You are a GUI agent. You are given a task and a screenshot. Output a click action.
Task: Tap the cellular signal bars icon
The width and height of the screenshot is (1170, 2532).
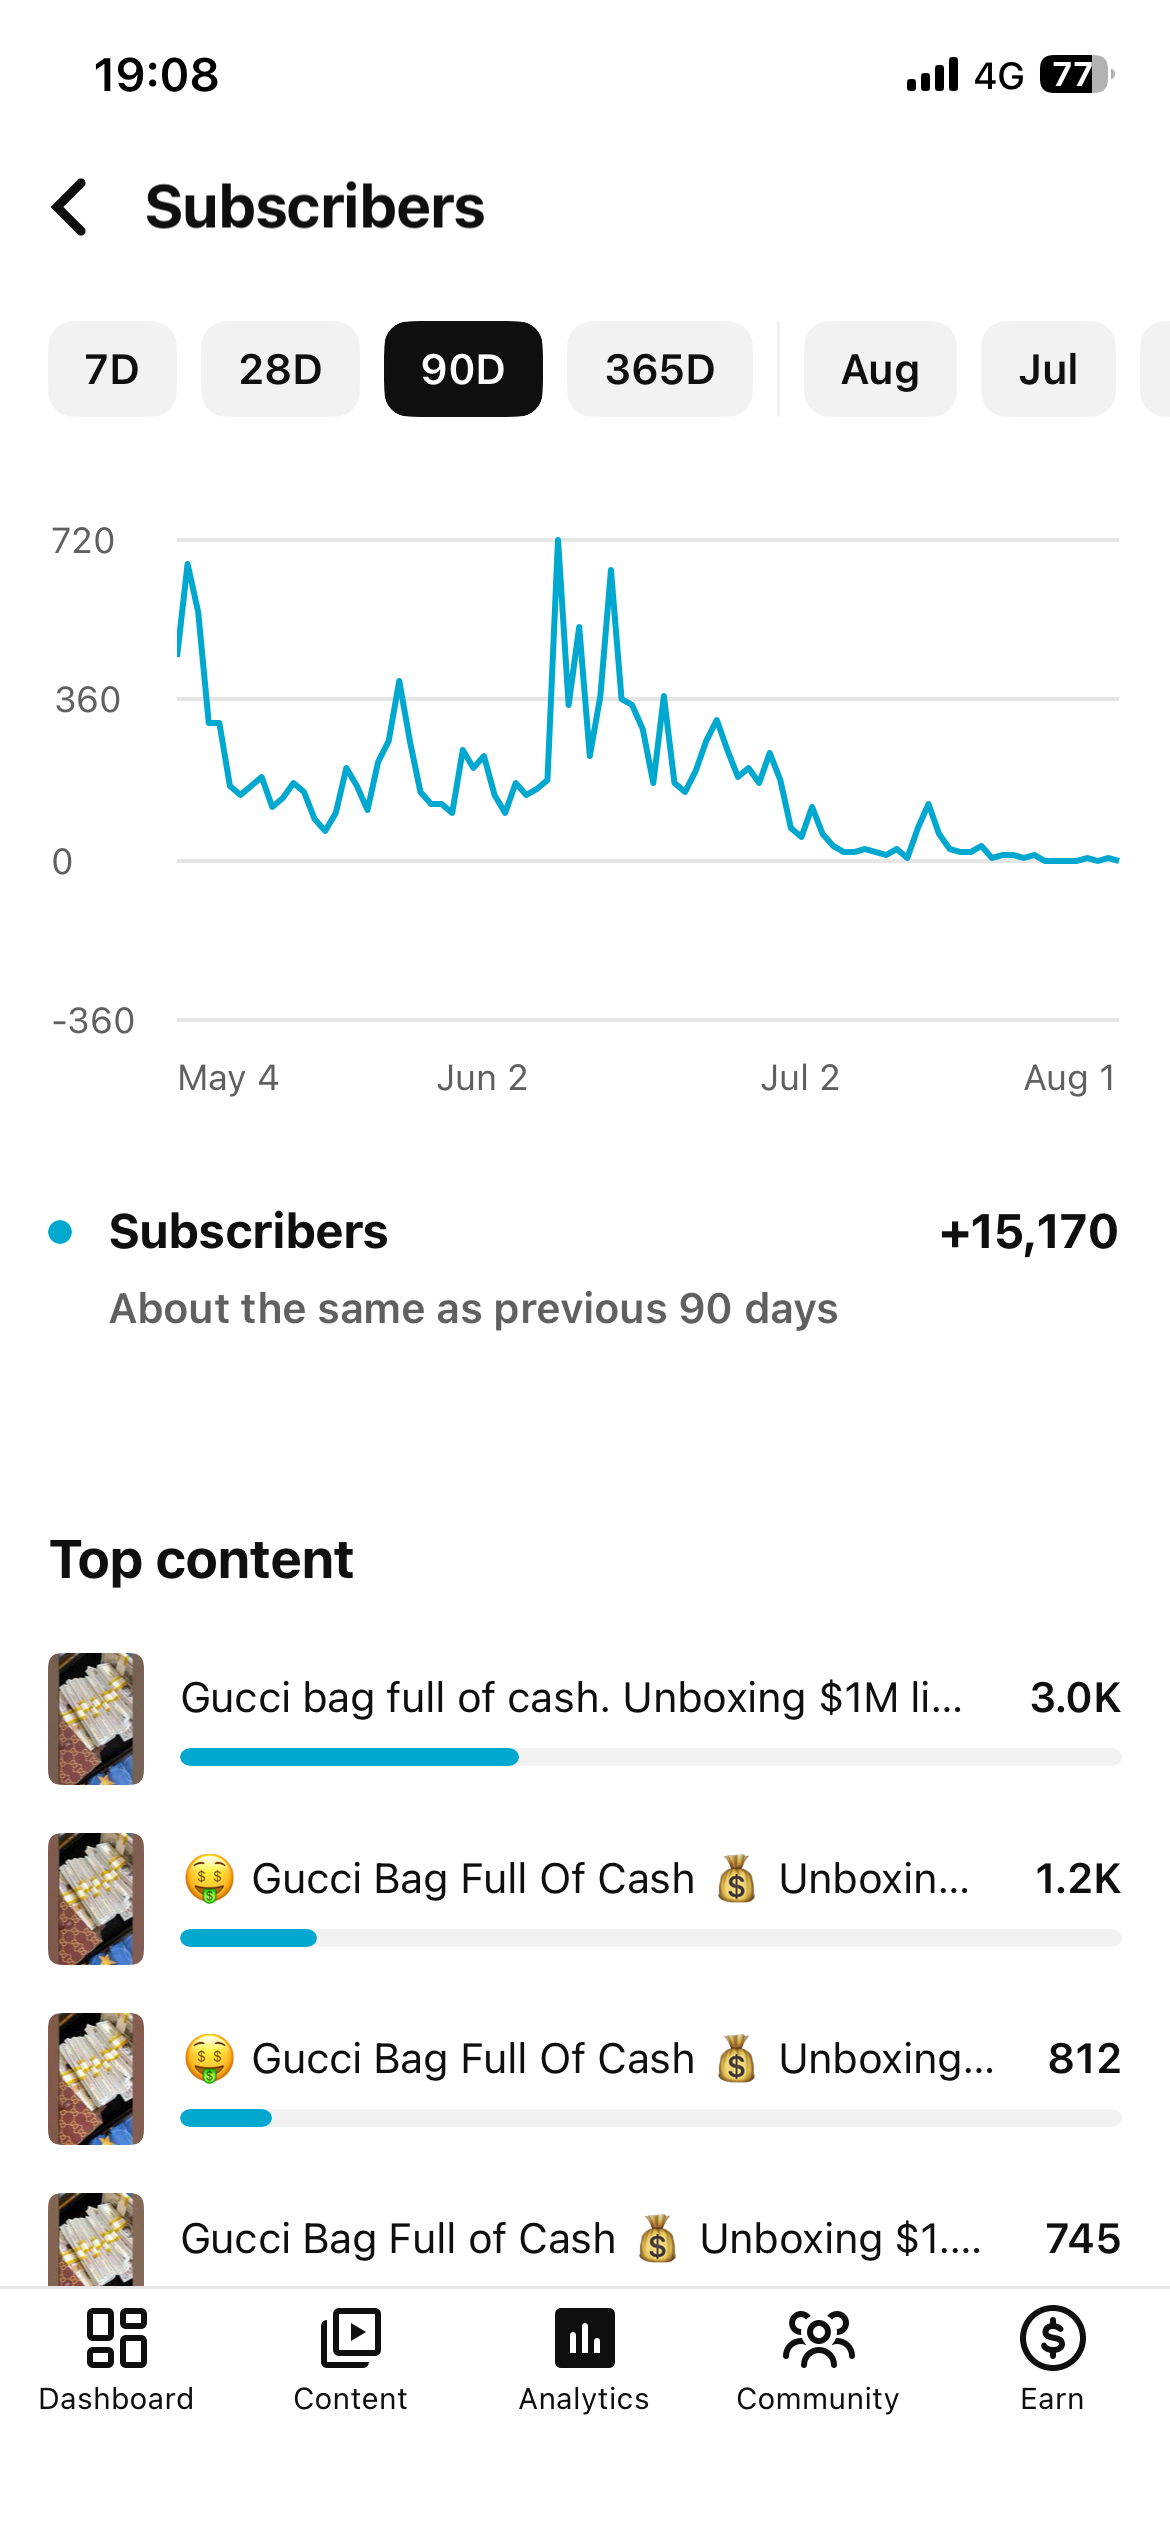pos(932,75)
